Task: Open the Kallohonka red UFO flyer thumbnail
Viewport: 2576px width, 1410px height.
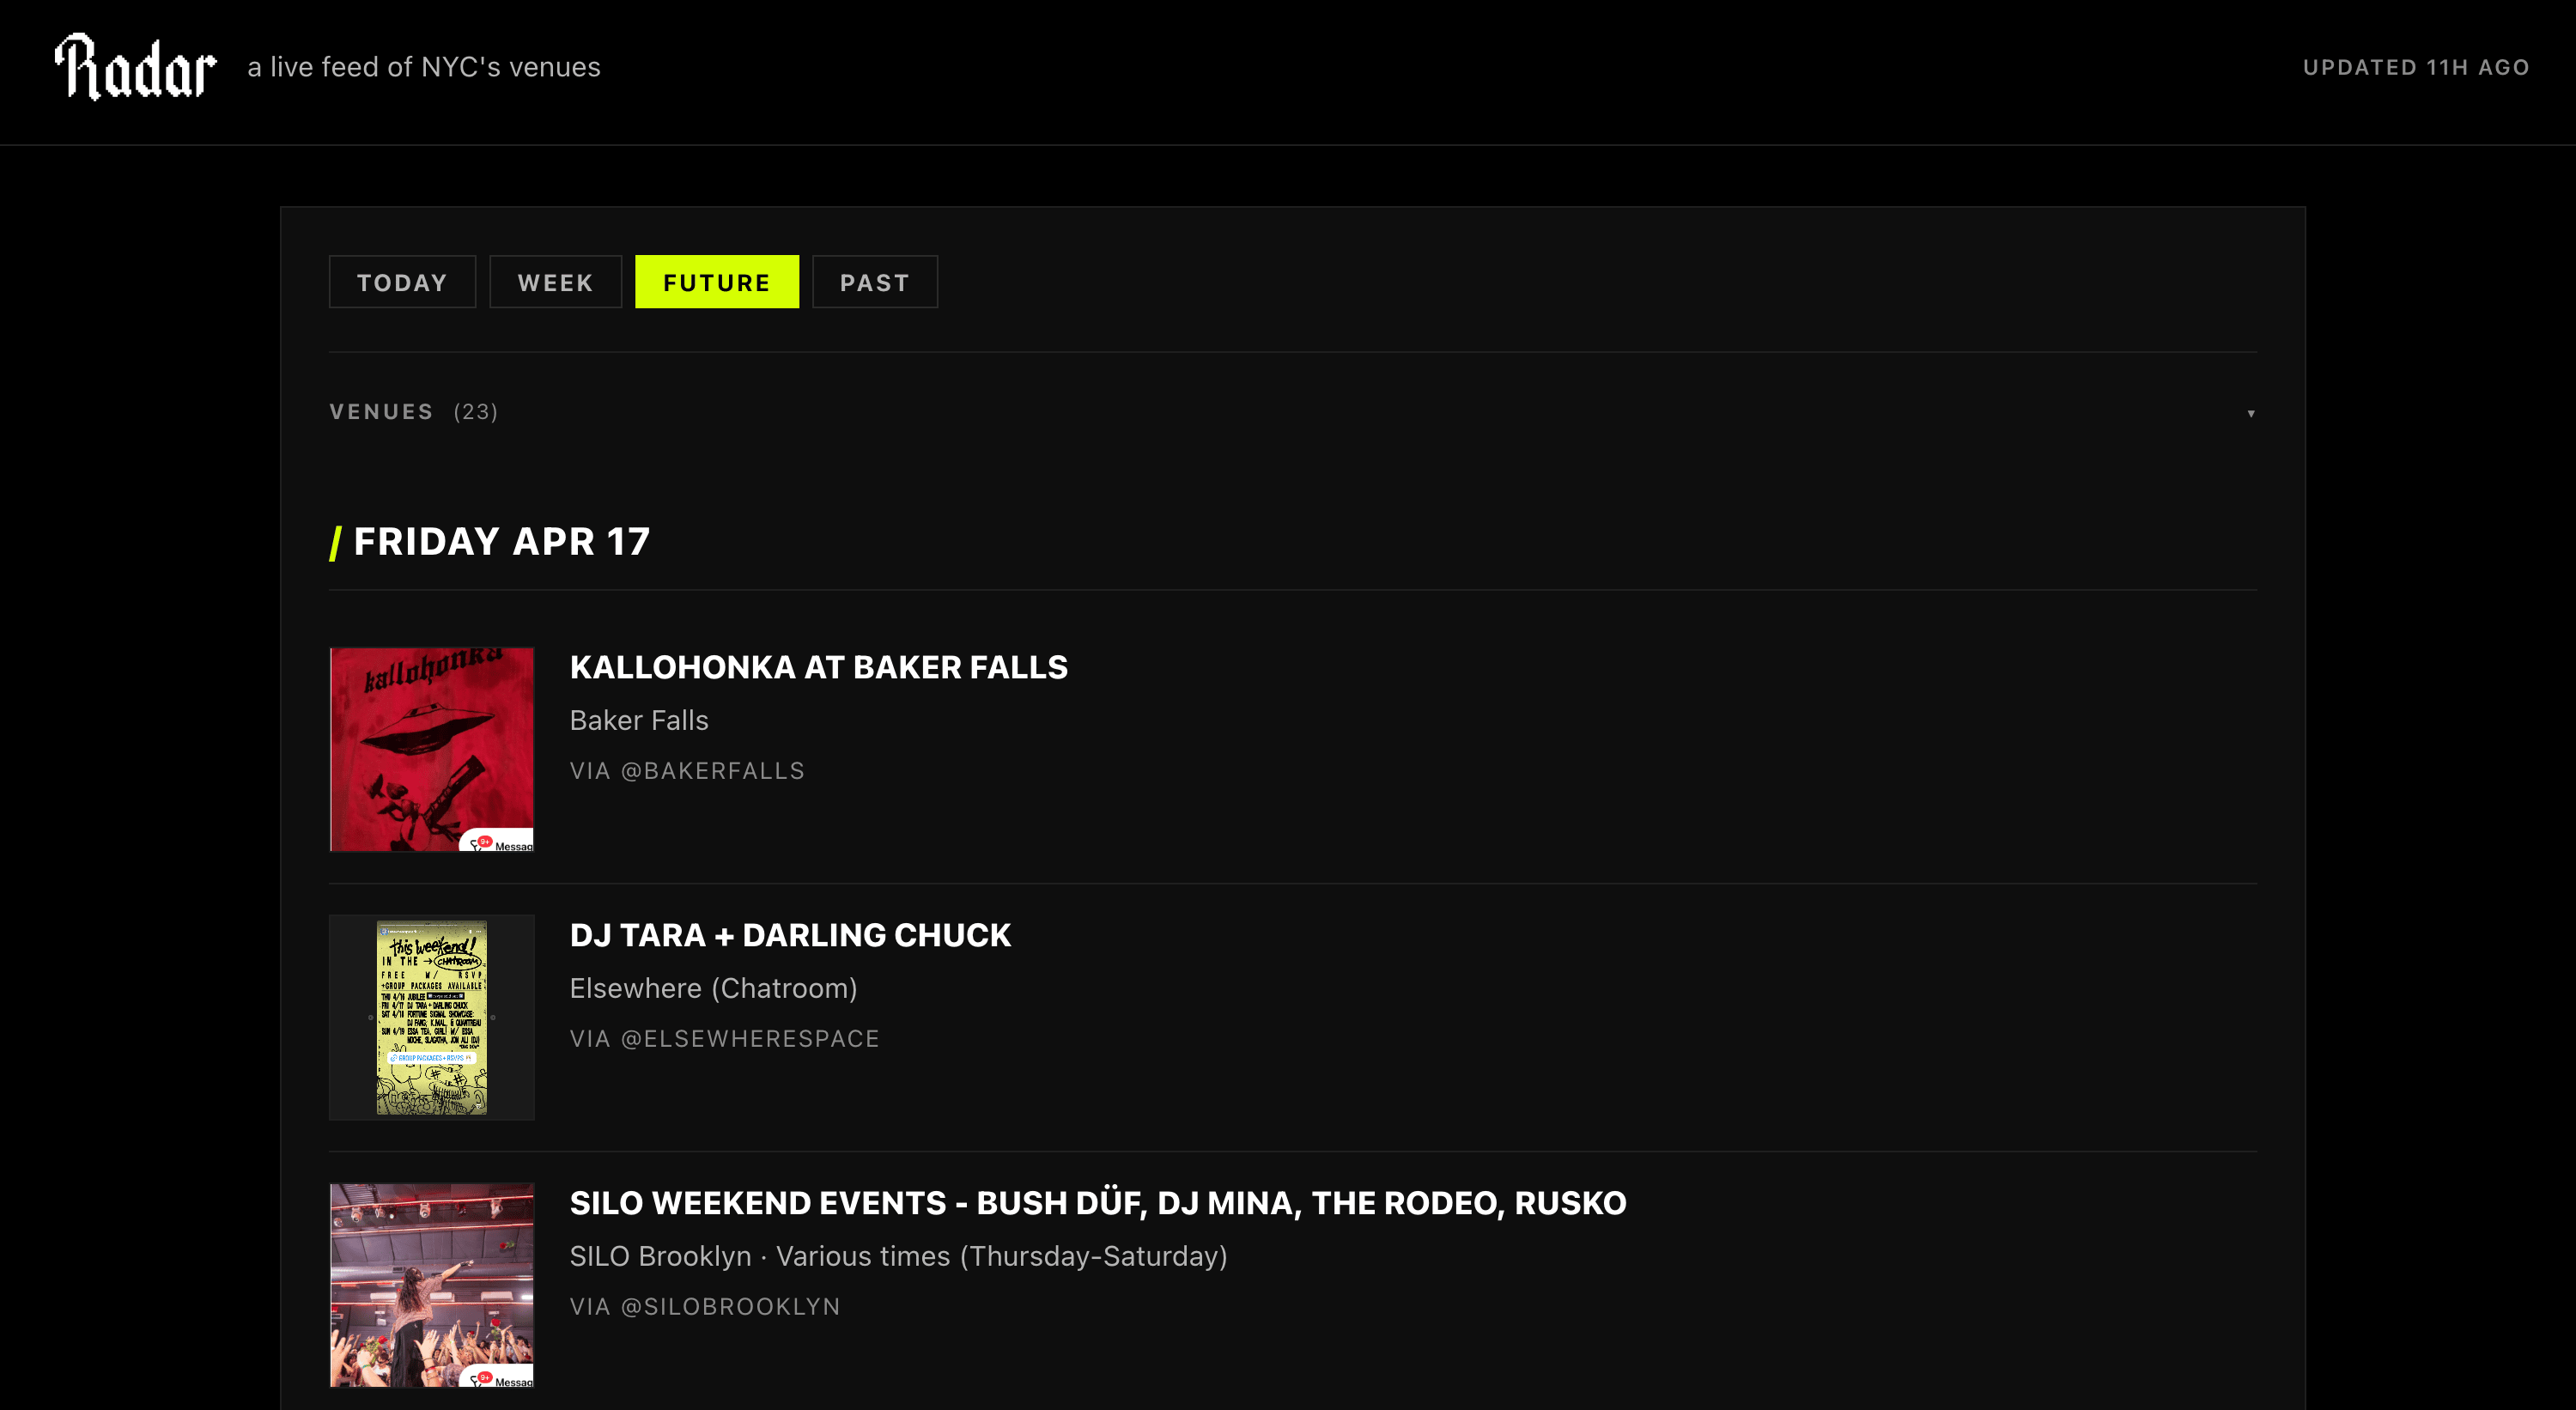Action: point(432,749)
